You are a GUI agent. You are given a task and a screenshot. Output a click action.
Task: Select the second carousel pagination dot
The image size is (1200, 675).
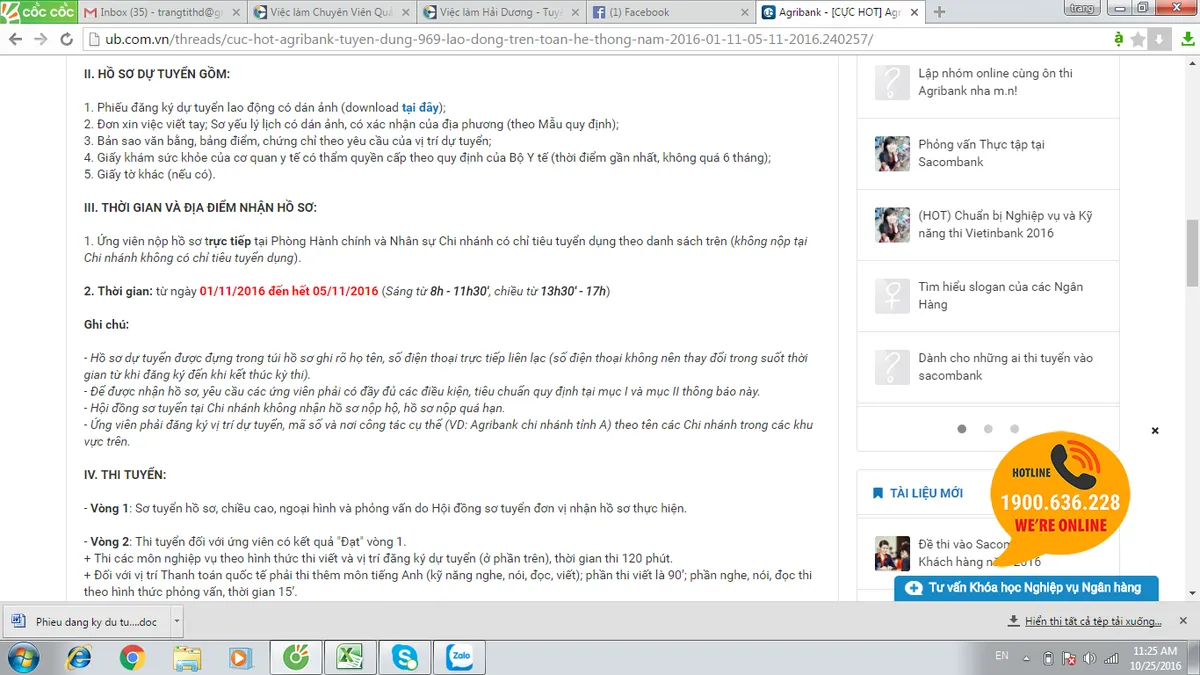tap(988, 429)
